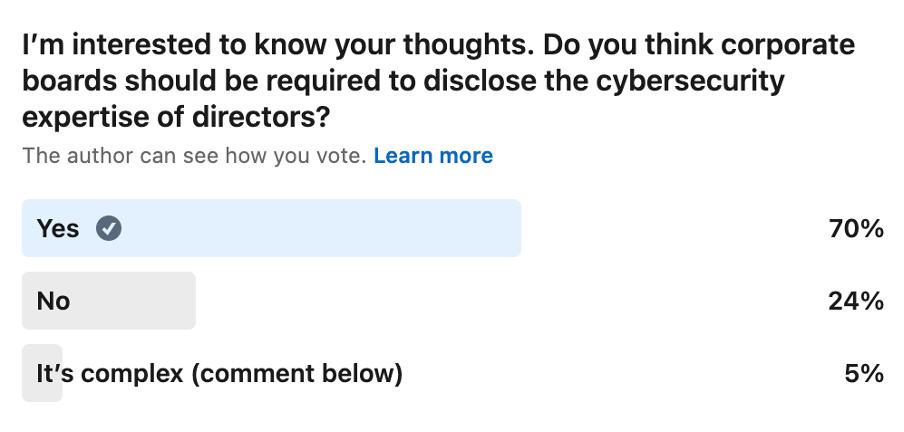Viewport: 904px width, 432px height.
Task: Click the author can see how you vote note
Action: pyautogui.click(x=194, y=156)
